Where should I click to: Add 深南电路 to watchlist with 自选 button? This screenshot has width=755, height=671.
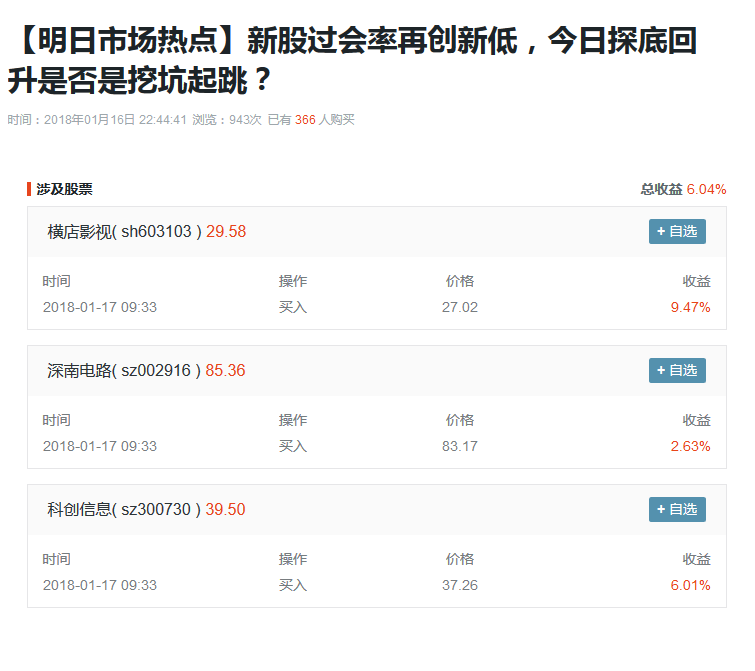coord(677,371)
